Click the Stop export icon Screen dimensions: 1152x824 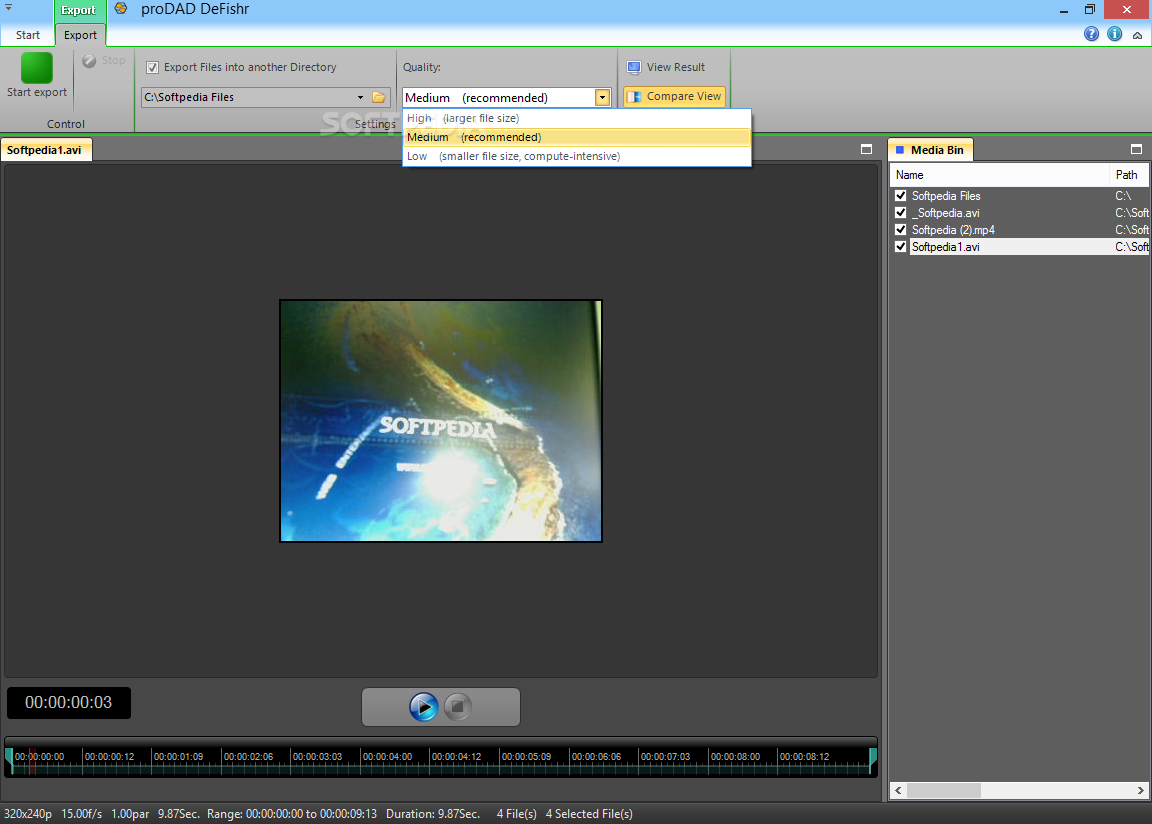point(90,61)
